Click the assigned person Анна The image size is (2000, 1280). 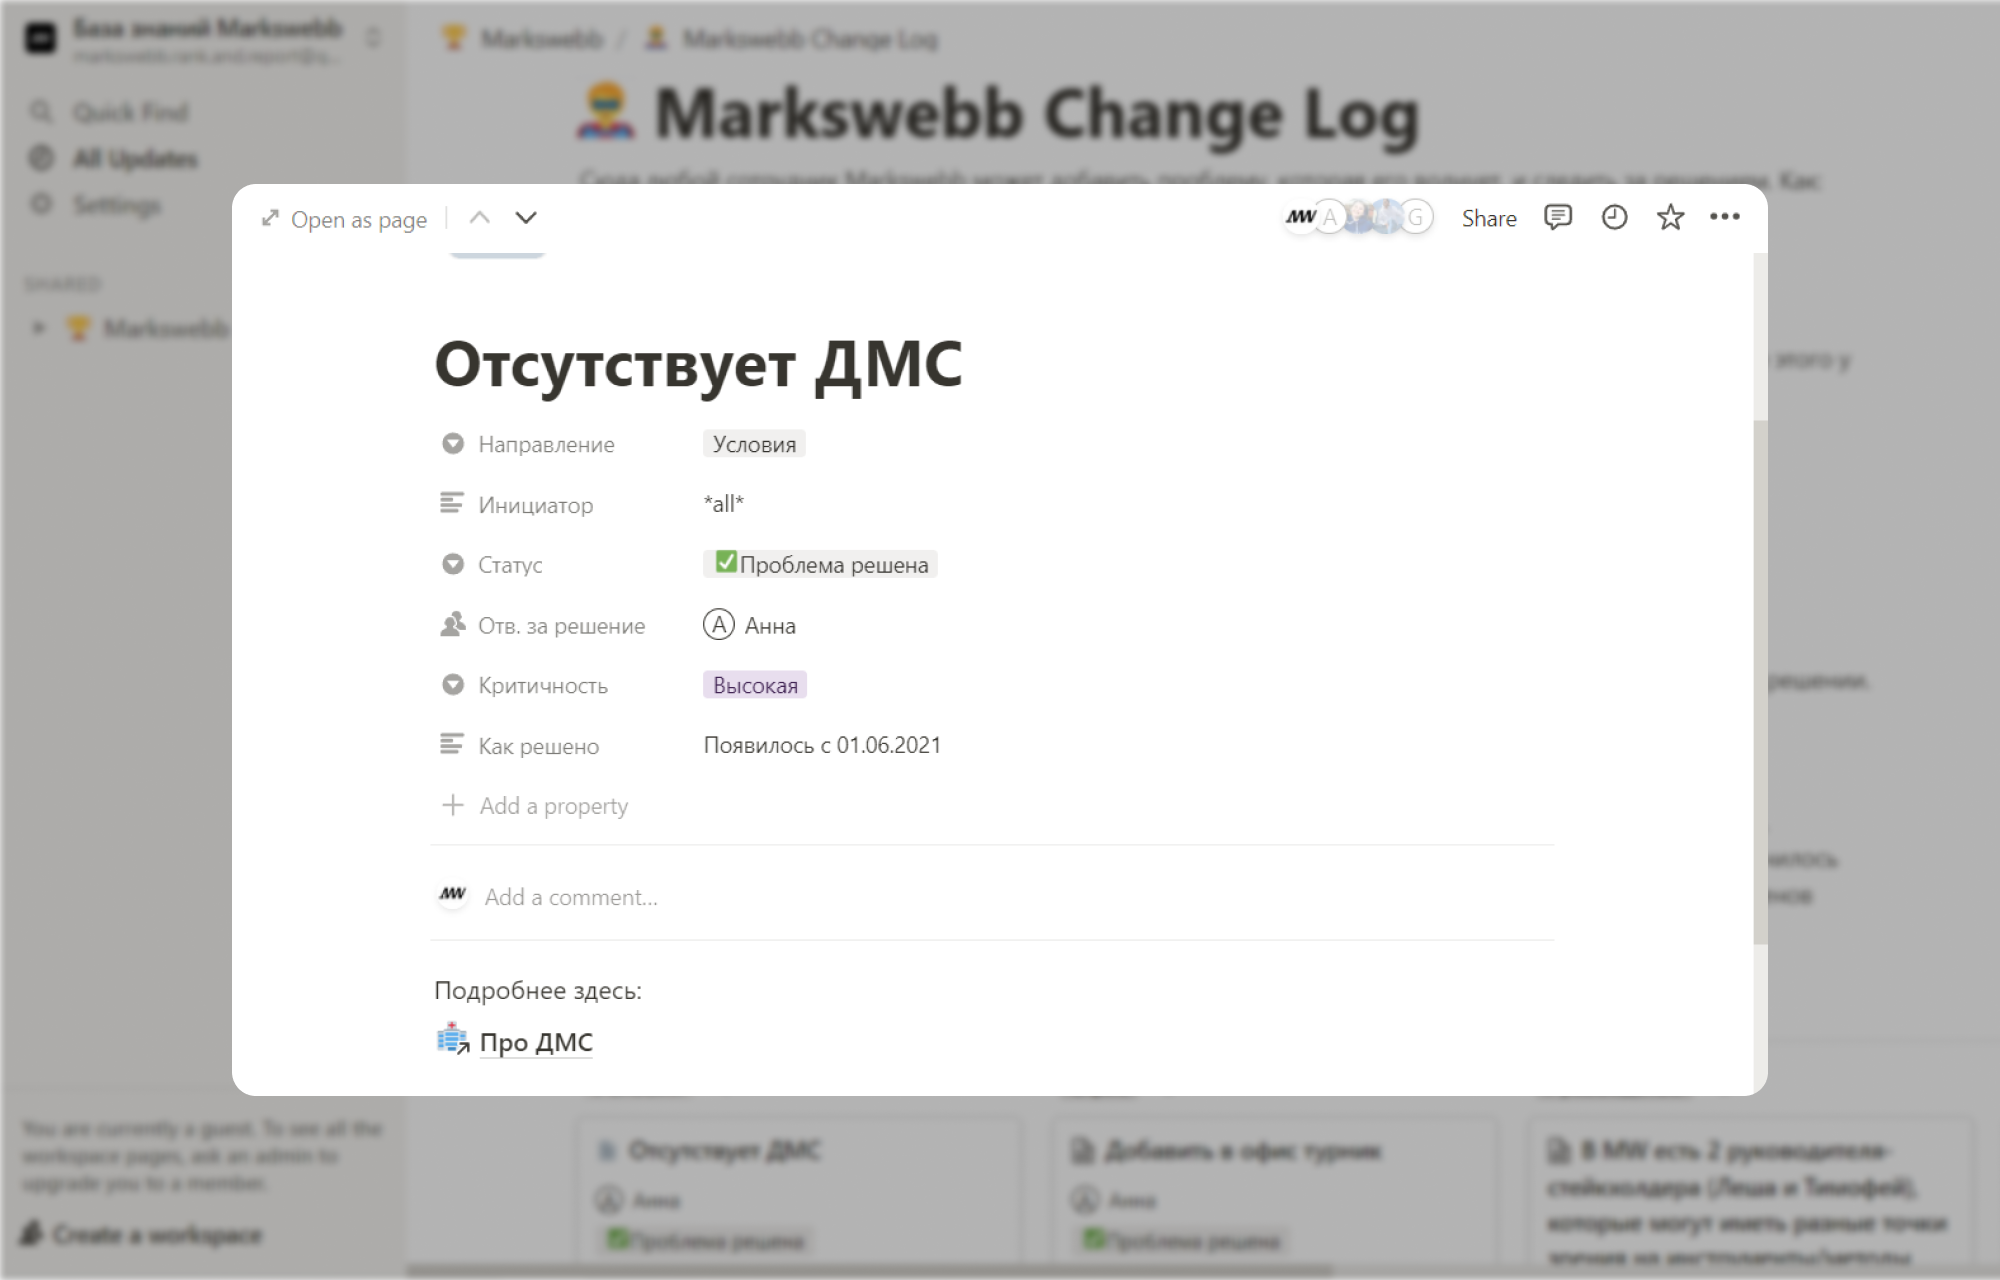pyautogui.click(x=750, y=625)
